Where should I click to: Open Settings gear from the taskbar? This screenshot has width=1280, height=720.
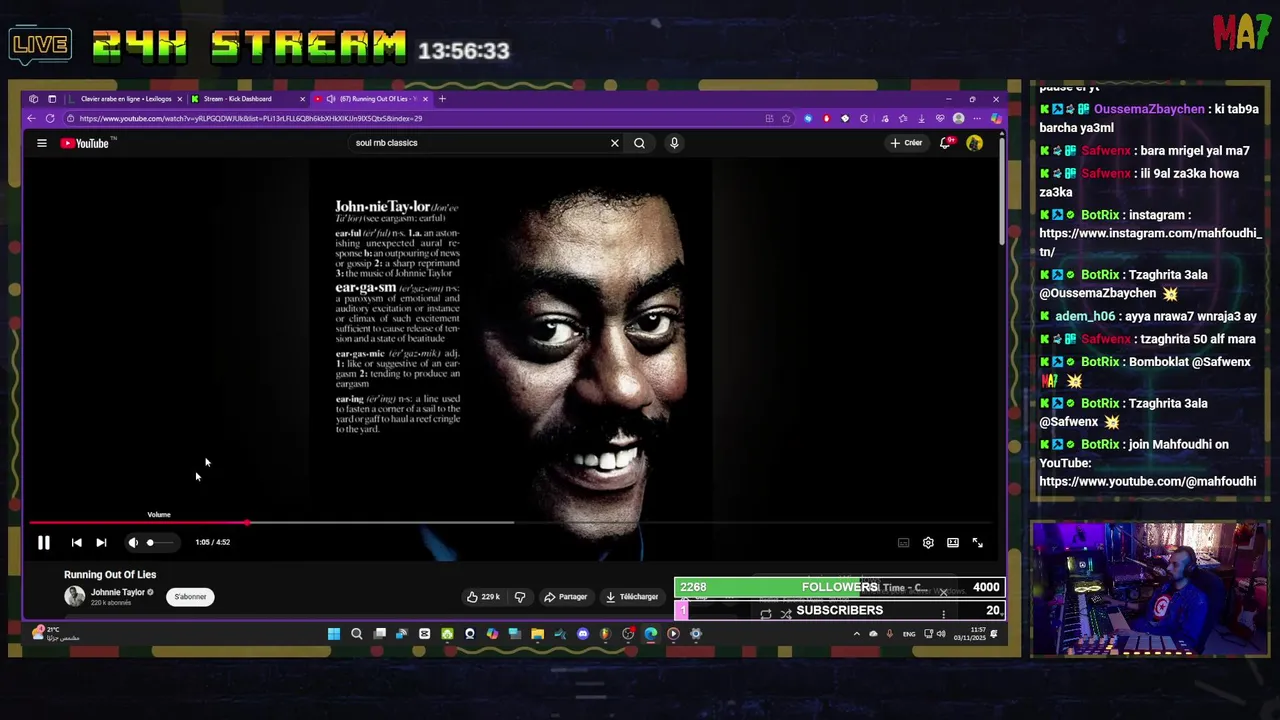696,633
